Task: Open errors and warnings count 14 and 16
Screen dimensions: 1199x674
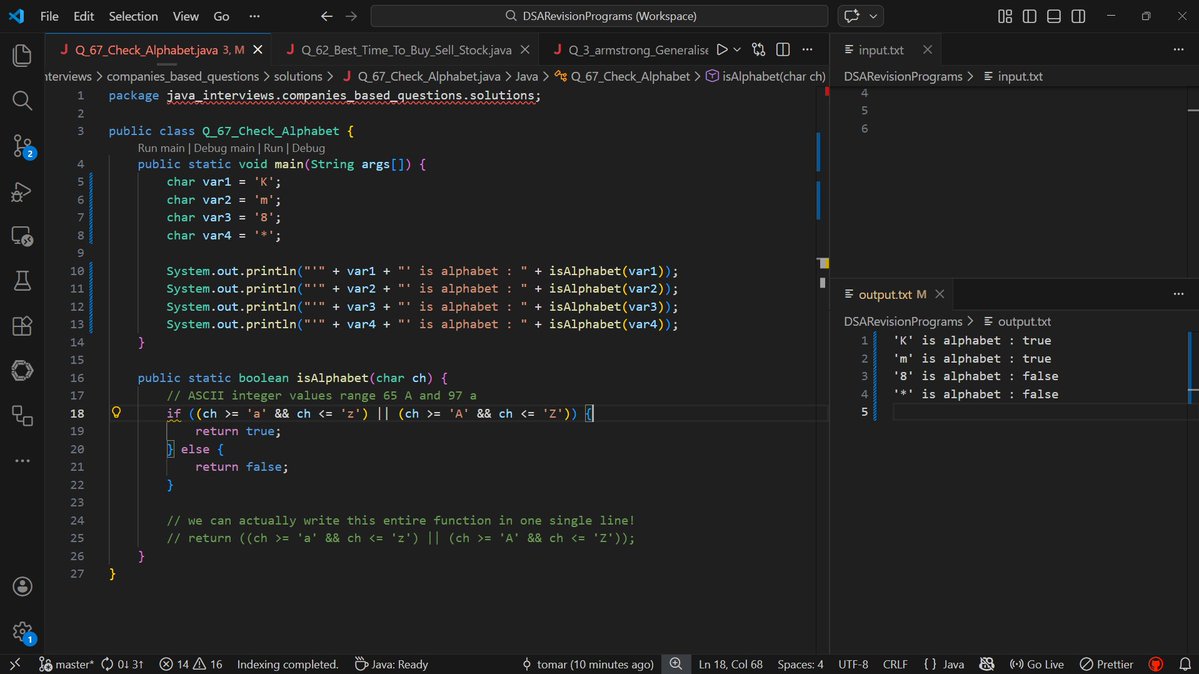Action: point(191,664)
